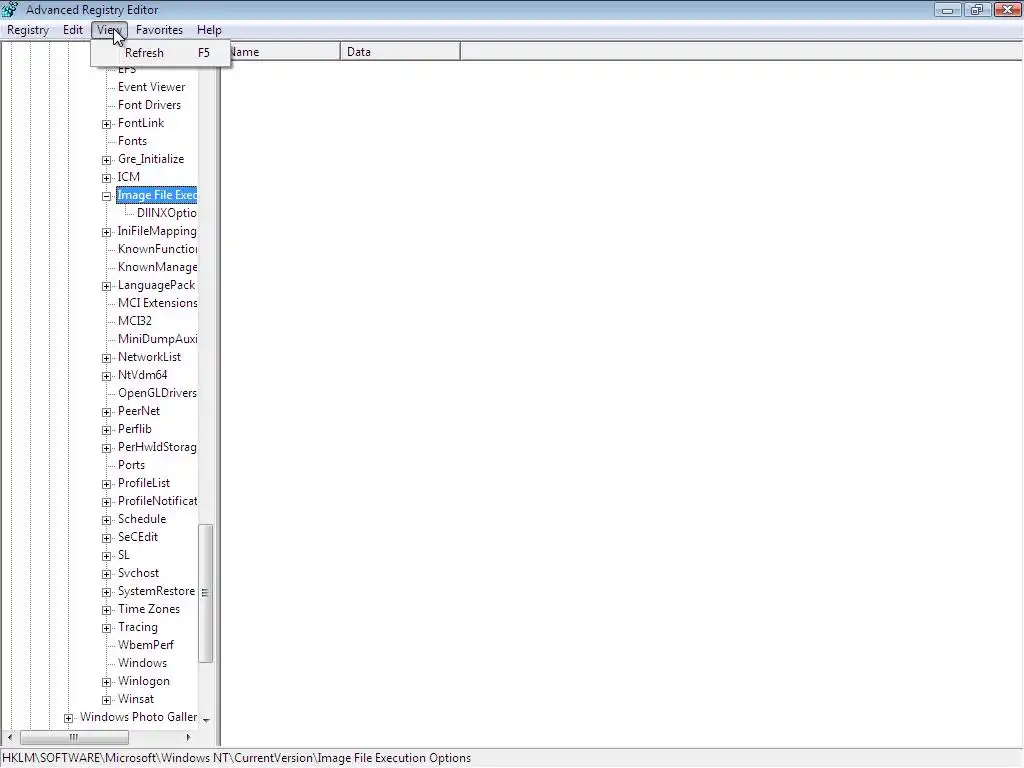Expand the Schedule key
1024x768 pixels.
click(x=106, y=520)
